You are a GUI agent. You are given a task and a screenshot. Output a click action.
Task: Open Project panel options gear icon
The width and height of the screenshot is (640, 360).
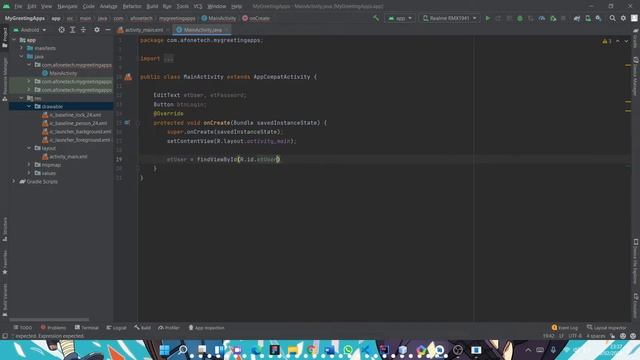pos(97,30)
